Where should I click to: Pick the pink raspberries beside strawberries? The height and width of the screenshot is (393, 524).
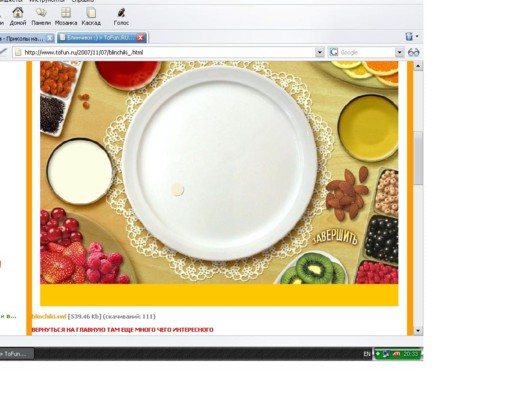(x=106, y=264)
